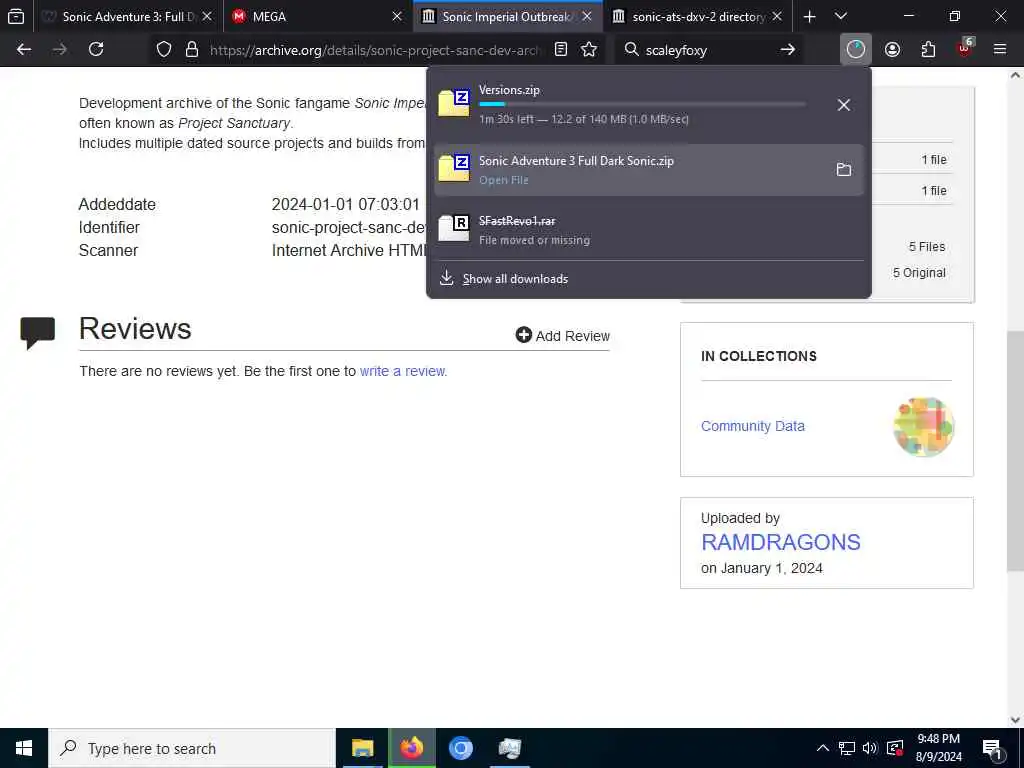Close the MEGA tab

[396, 16]
